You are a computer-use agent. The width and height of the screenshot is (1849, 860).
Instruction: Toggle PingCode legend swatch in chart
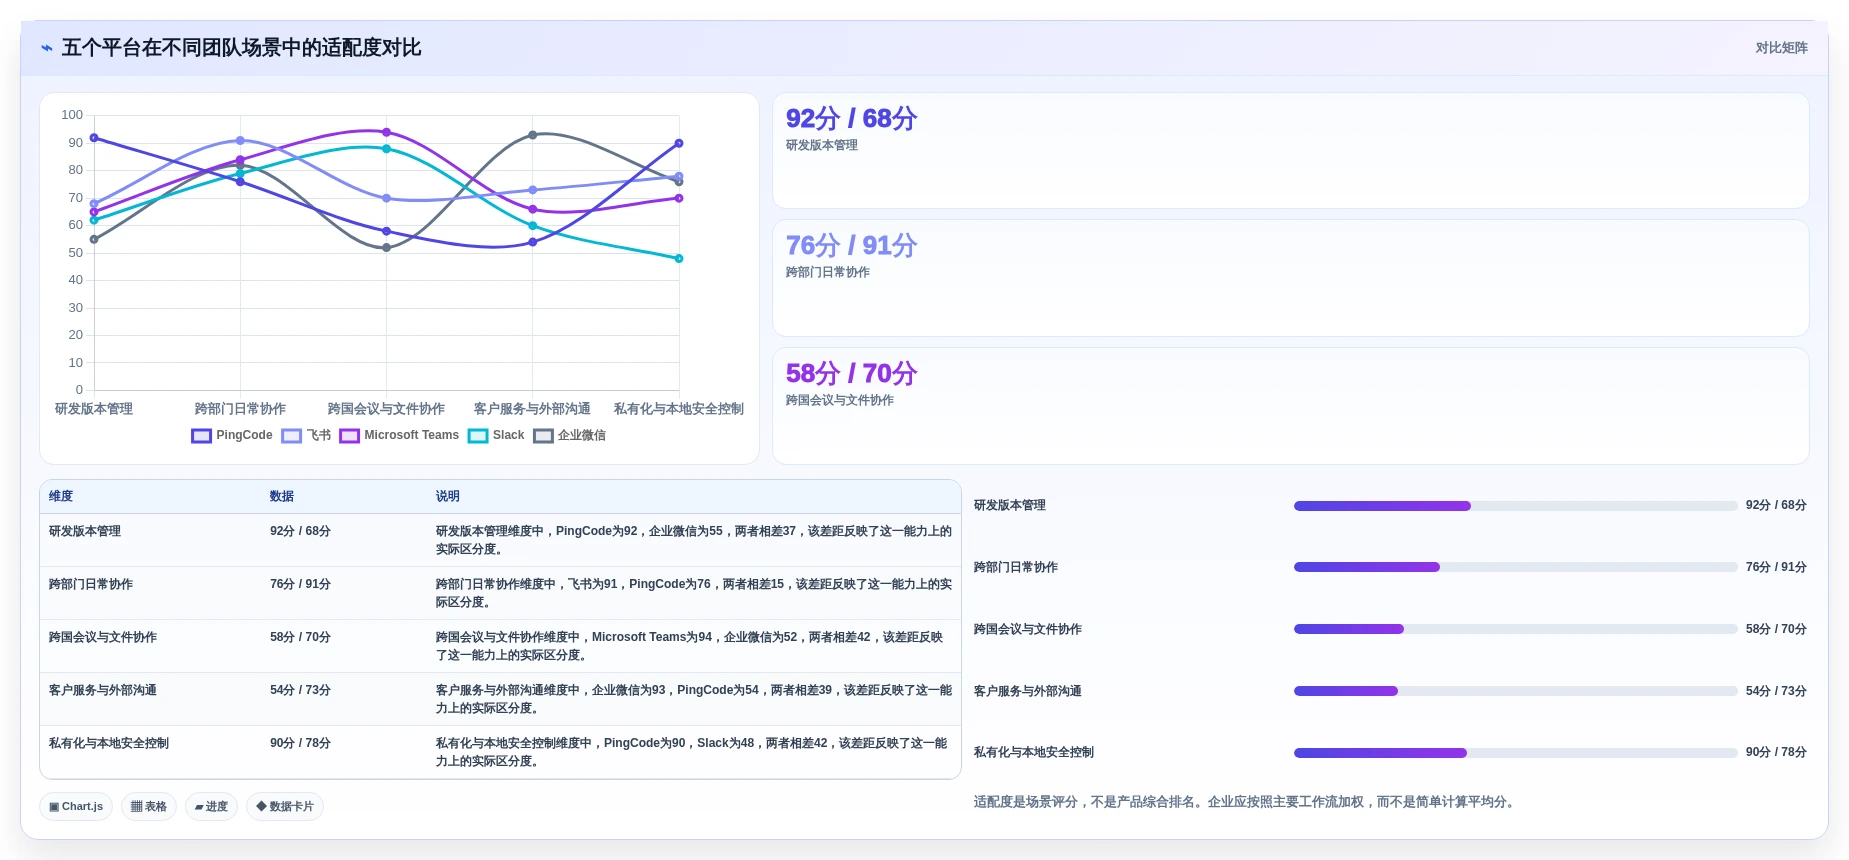click(201, 436)
